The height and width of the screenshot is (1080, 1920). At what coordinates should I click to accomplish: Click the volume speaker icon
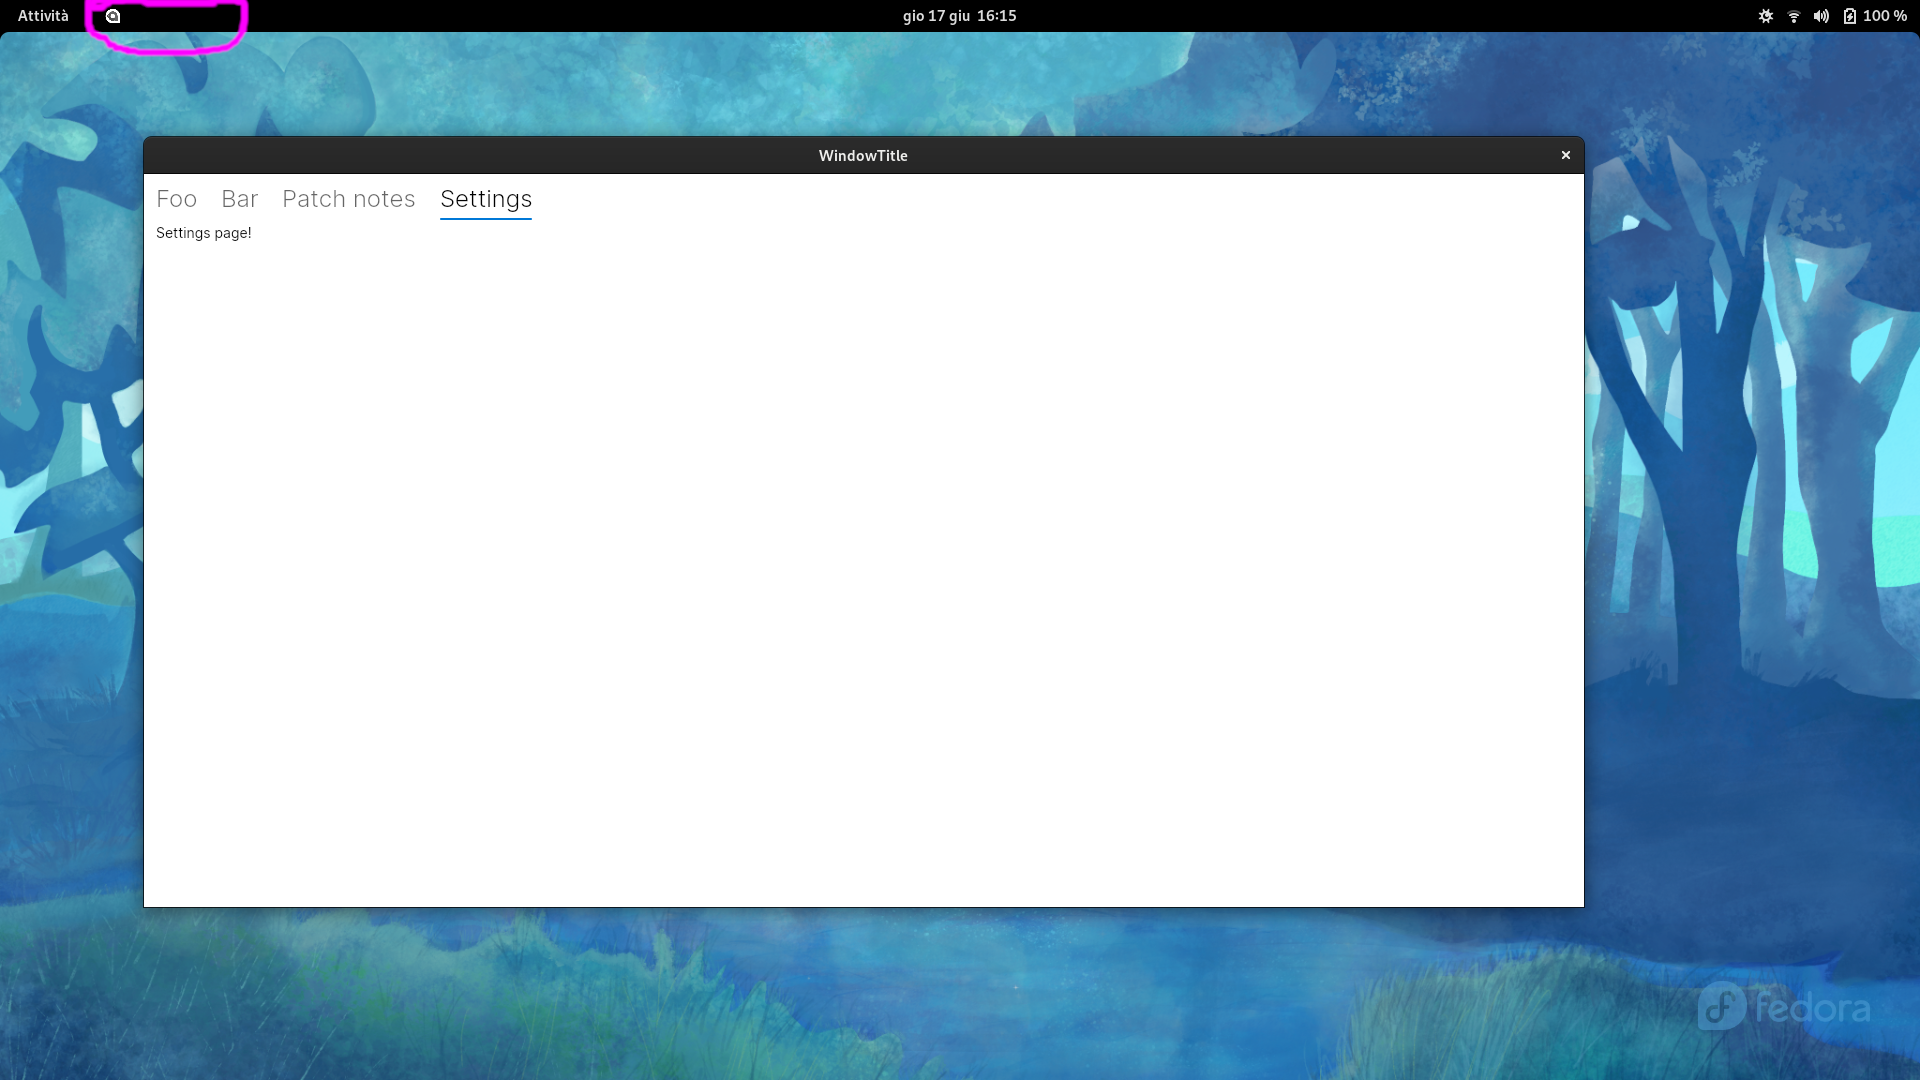pyautogui.click(x=1821, y=16)
